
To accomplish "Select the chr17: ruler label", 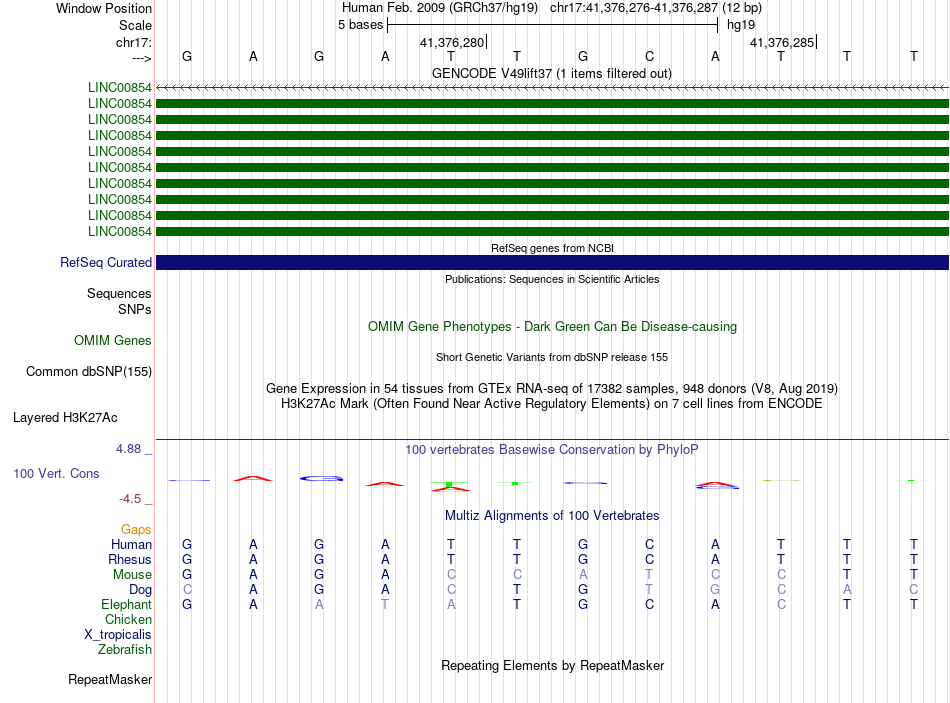I will coord(133,42).
